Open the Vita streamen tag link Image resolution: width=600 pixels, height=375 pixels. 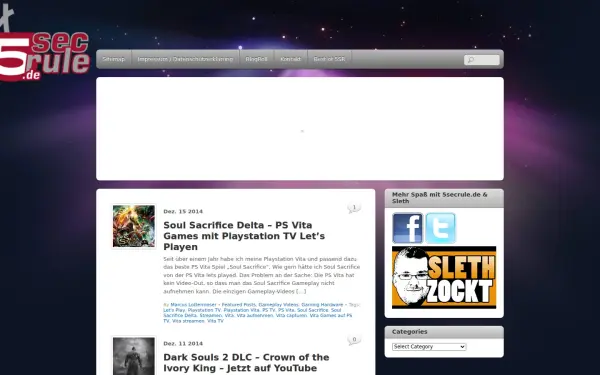coord(188,321)
